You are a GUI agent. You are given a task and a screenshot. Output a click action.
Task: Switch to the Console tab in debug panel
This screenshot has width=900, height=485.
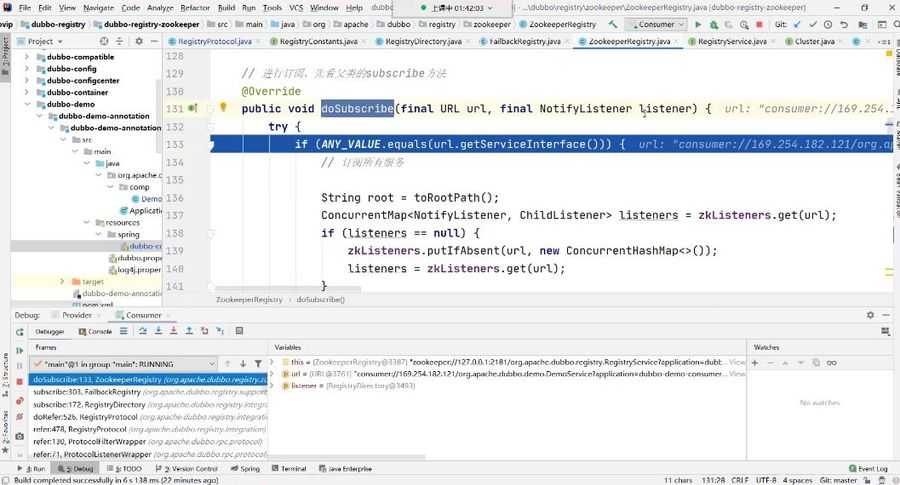(x=96, y=332)
